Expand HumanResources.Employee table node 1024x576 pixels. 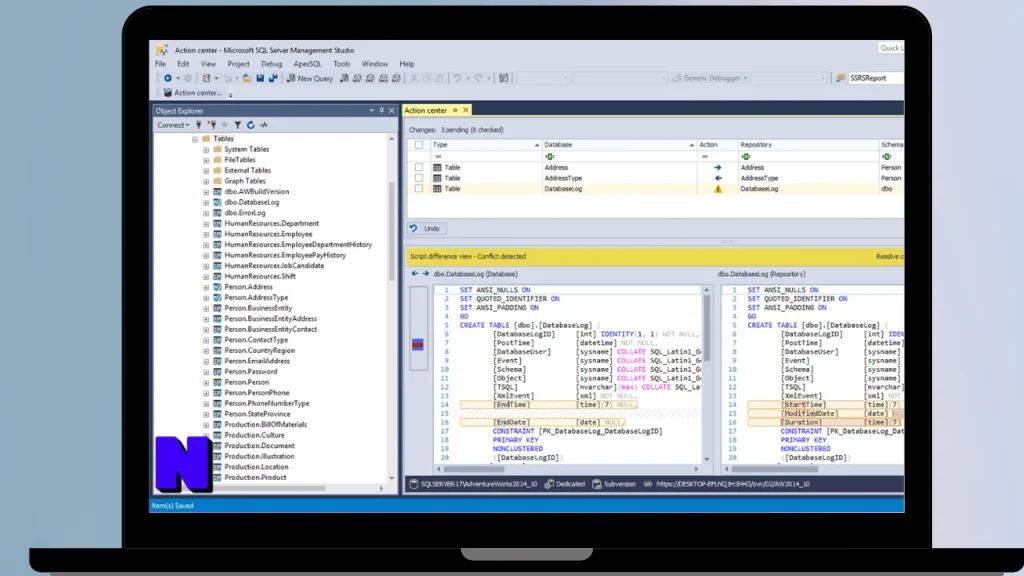[206, 234]
